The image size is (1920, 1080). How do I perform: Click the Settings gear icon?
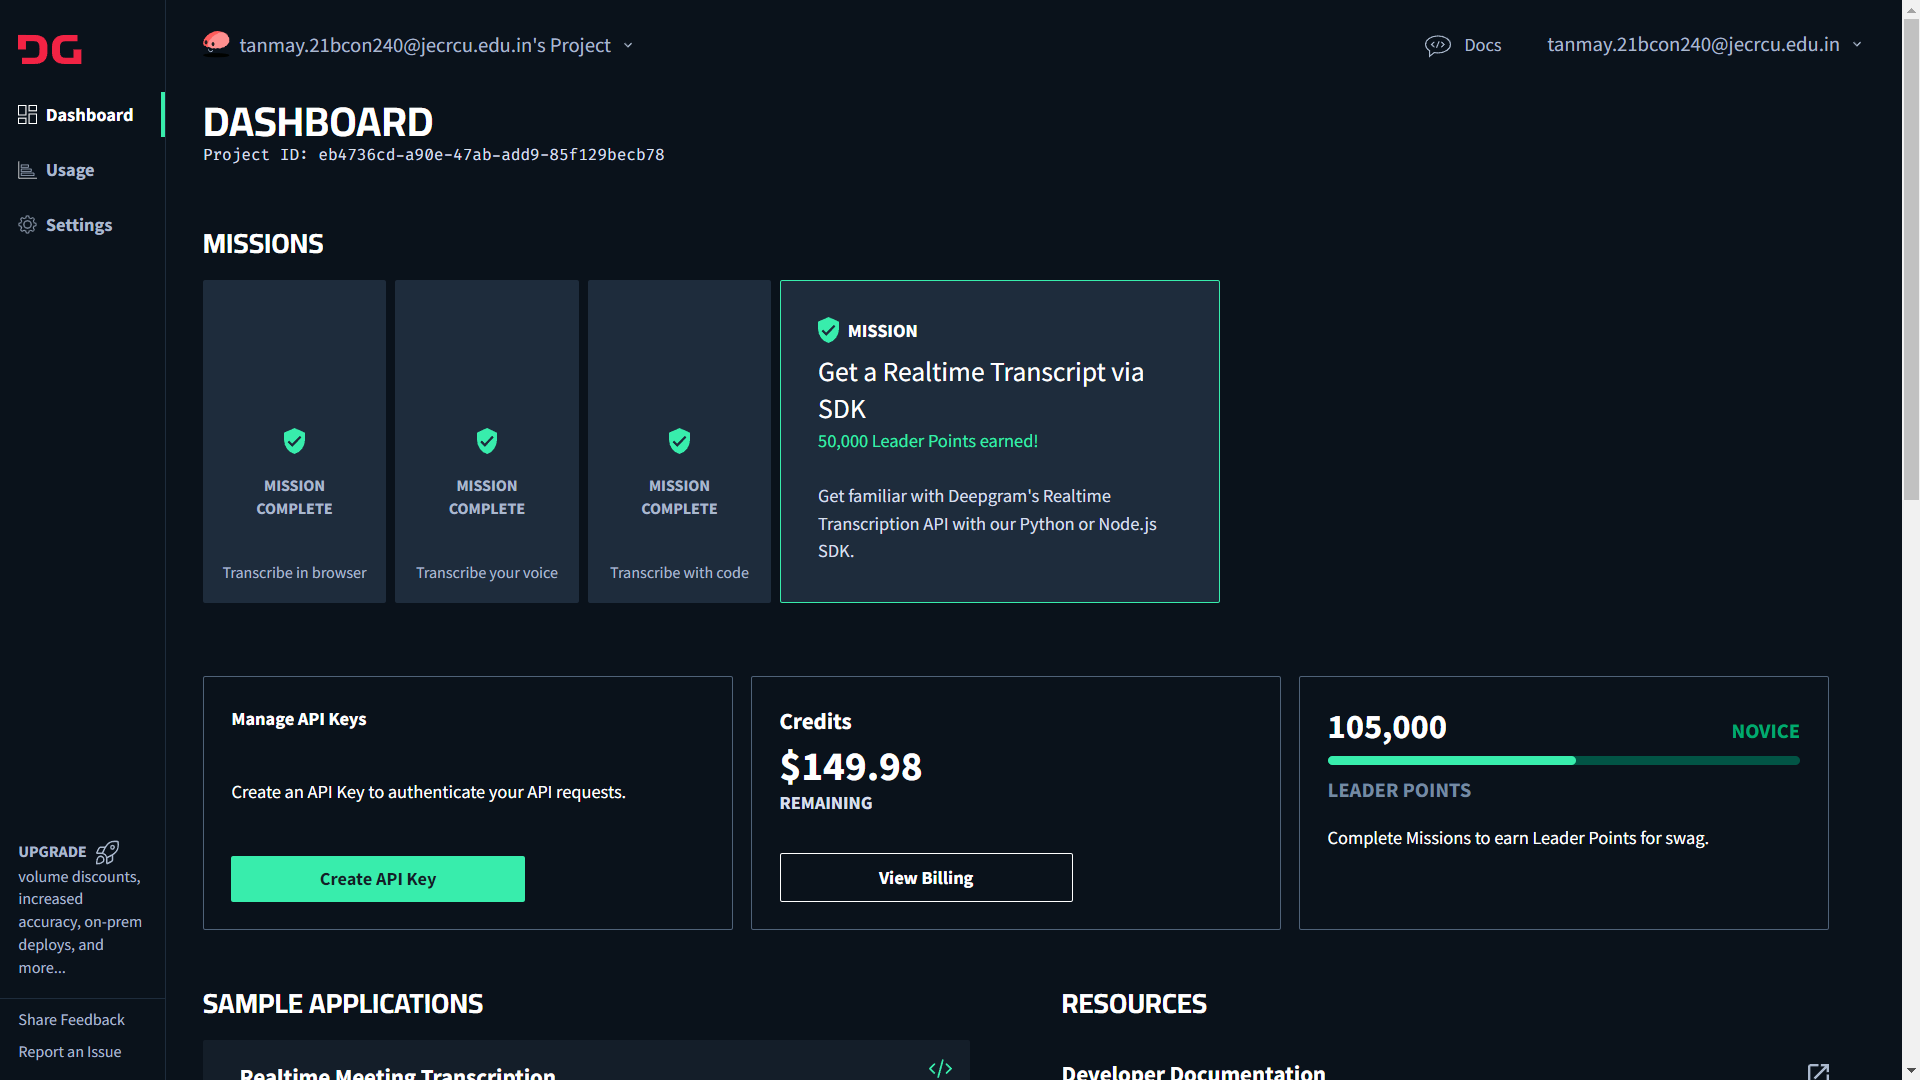pos(27,225)
